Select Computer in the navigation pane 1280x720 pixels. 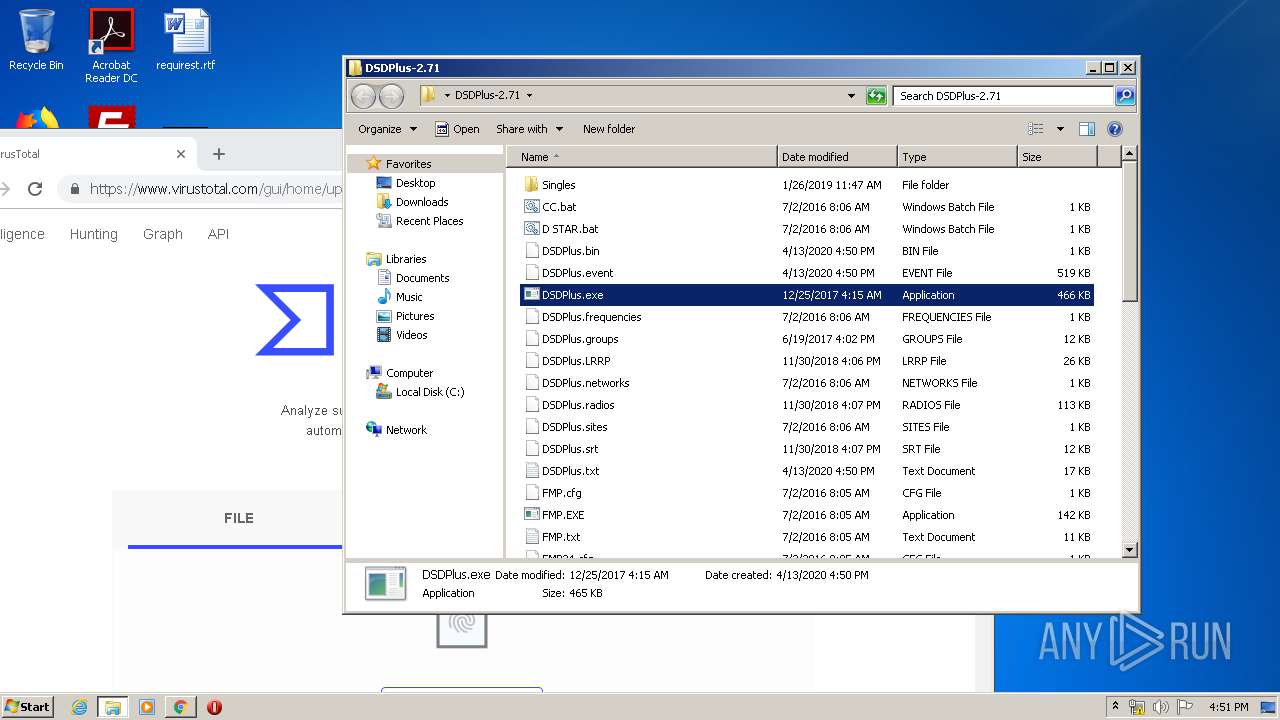click(x=409, y=373)
